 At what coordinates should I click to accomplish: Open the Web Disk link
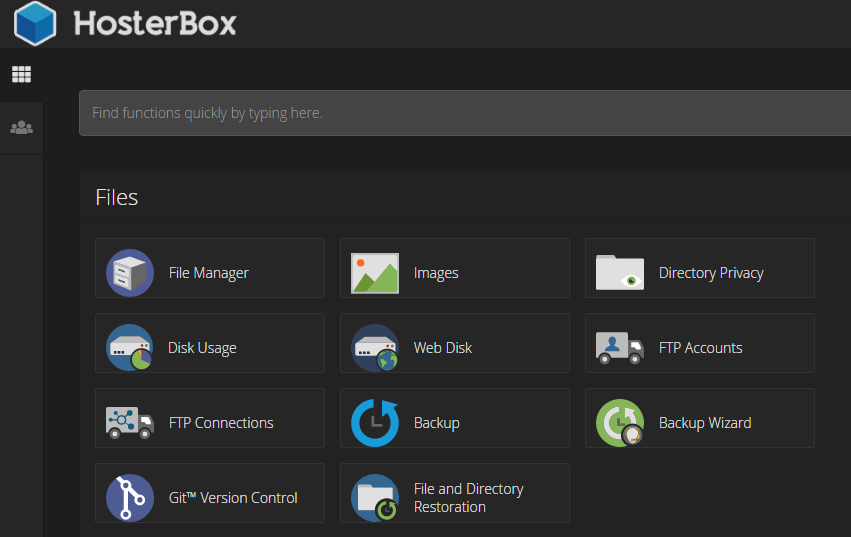443,348
